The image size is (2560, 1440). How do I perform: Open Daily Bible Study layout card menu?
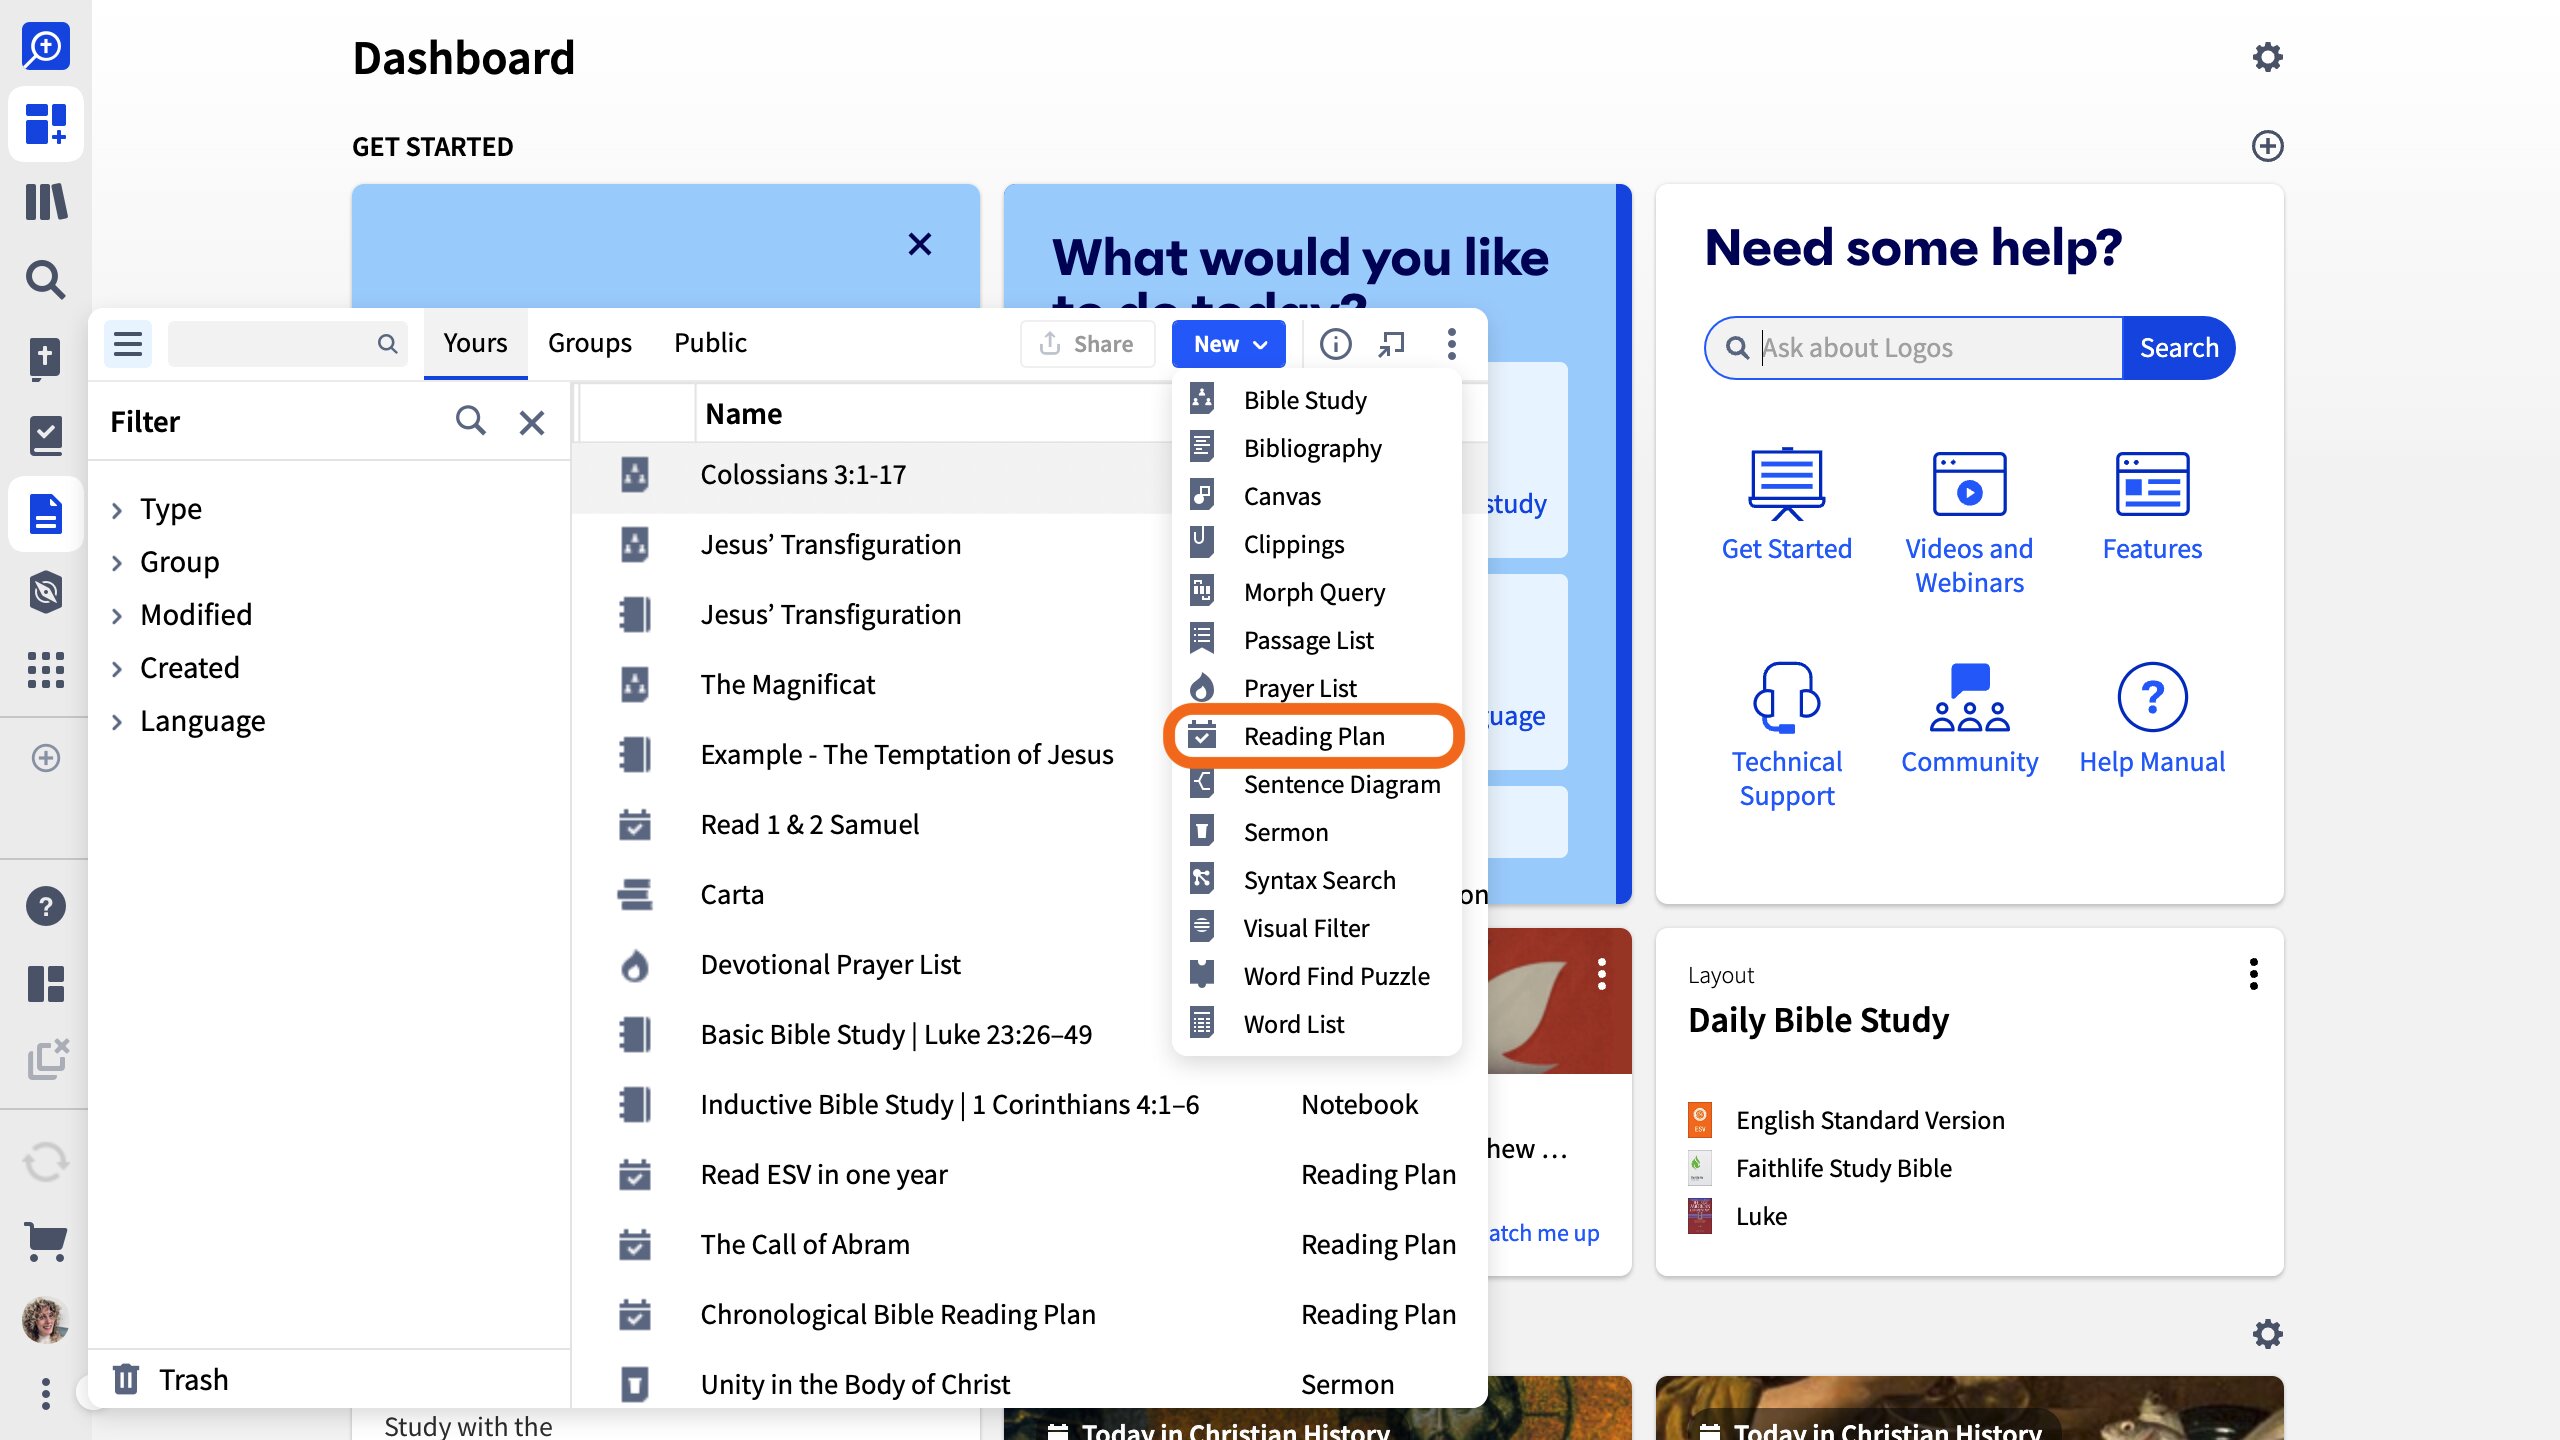pos(2253,974)
